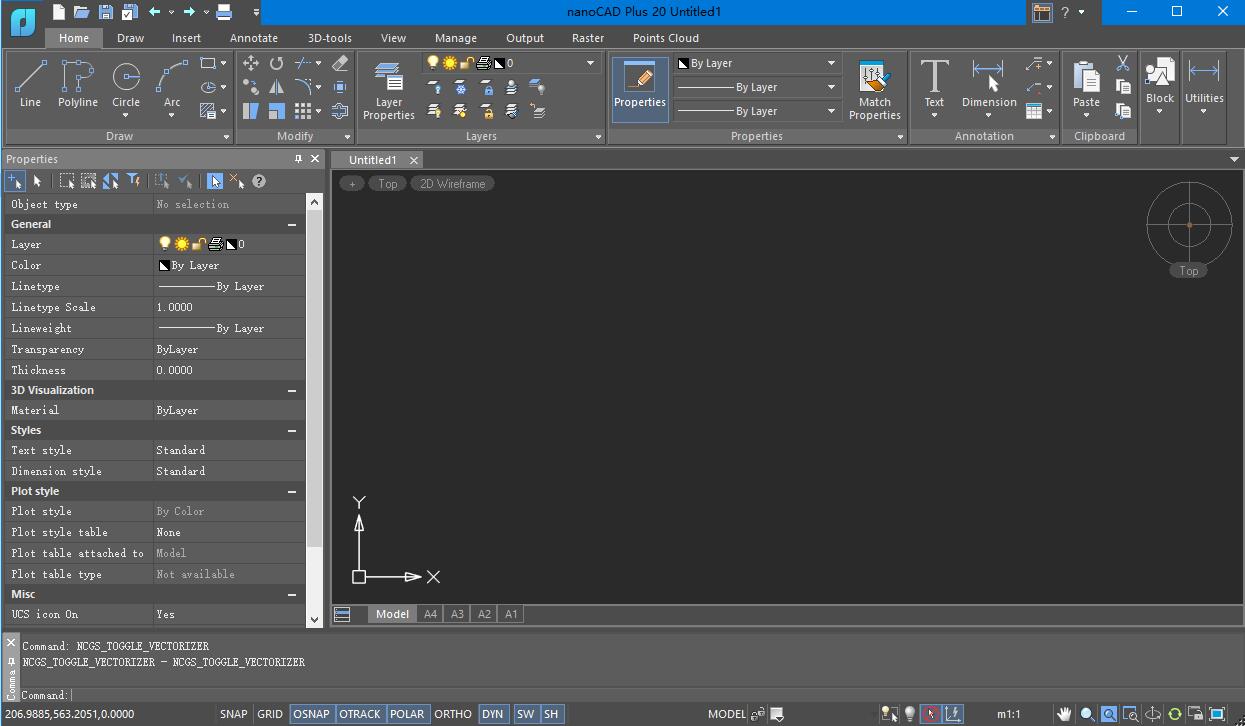Viewport: 1245px width, 726px height.
Task: Toggle ORTHO mode in status bar
Action: pyautogui.click(x=453, y=714)
